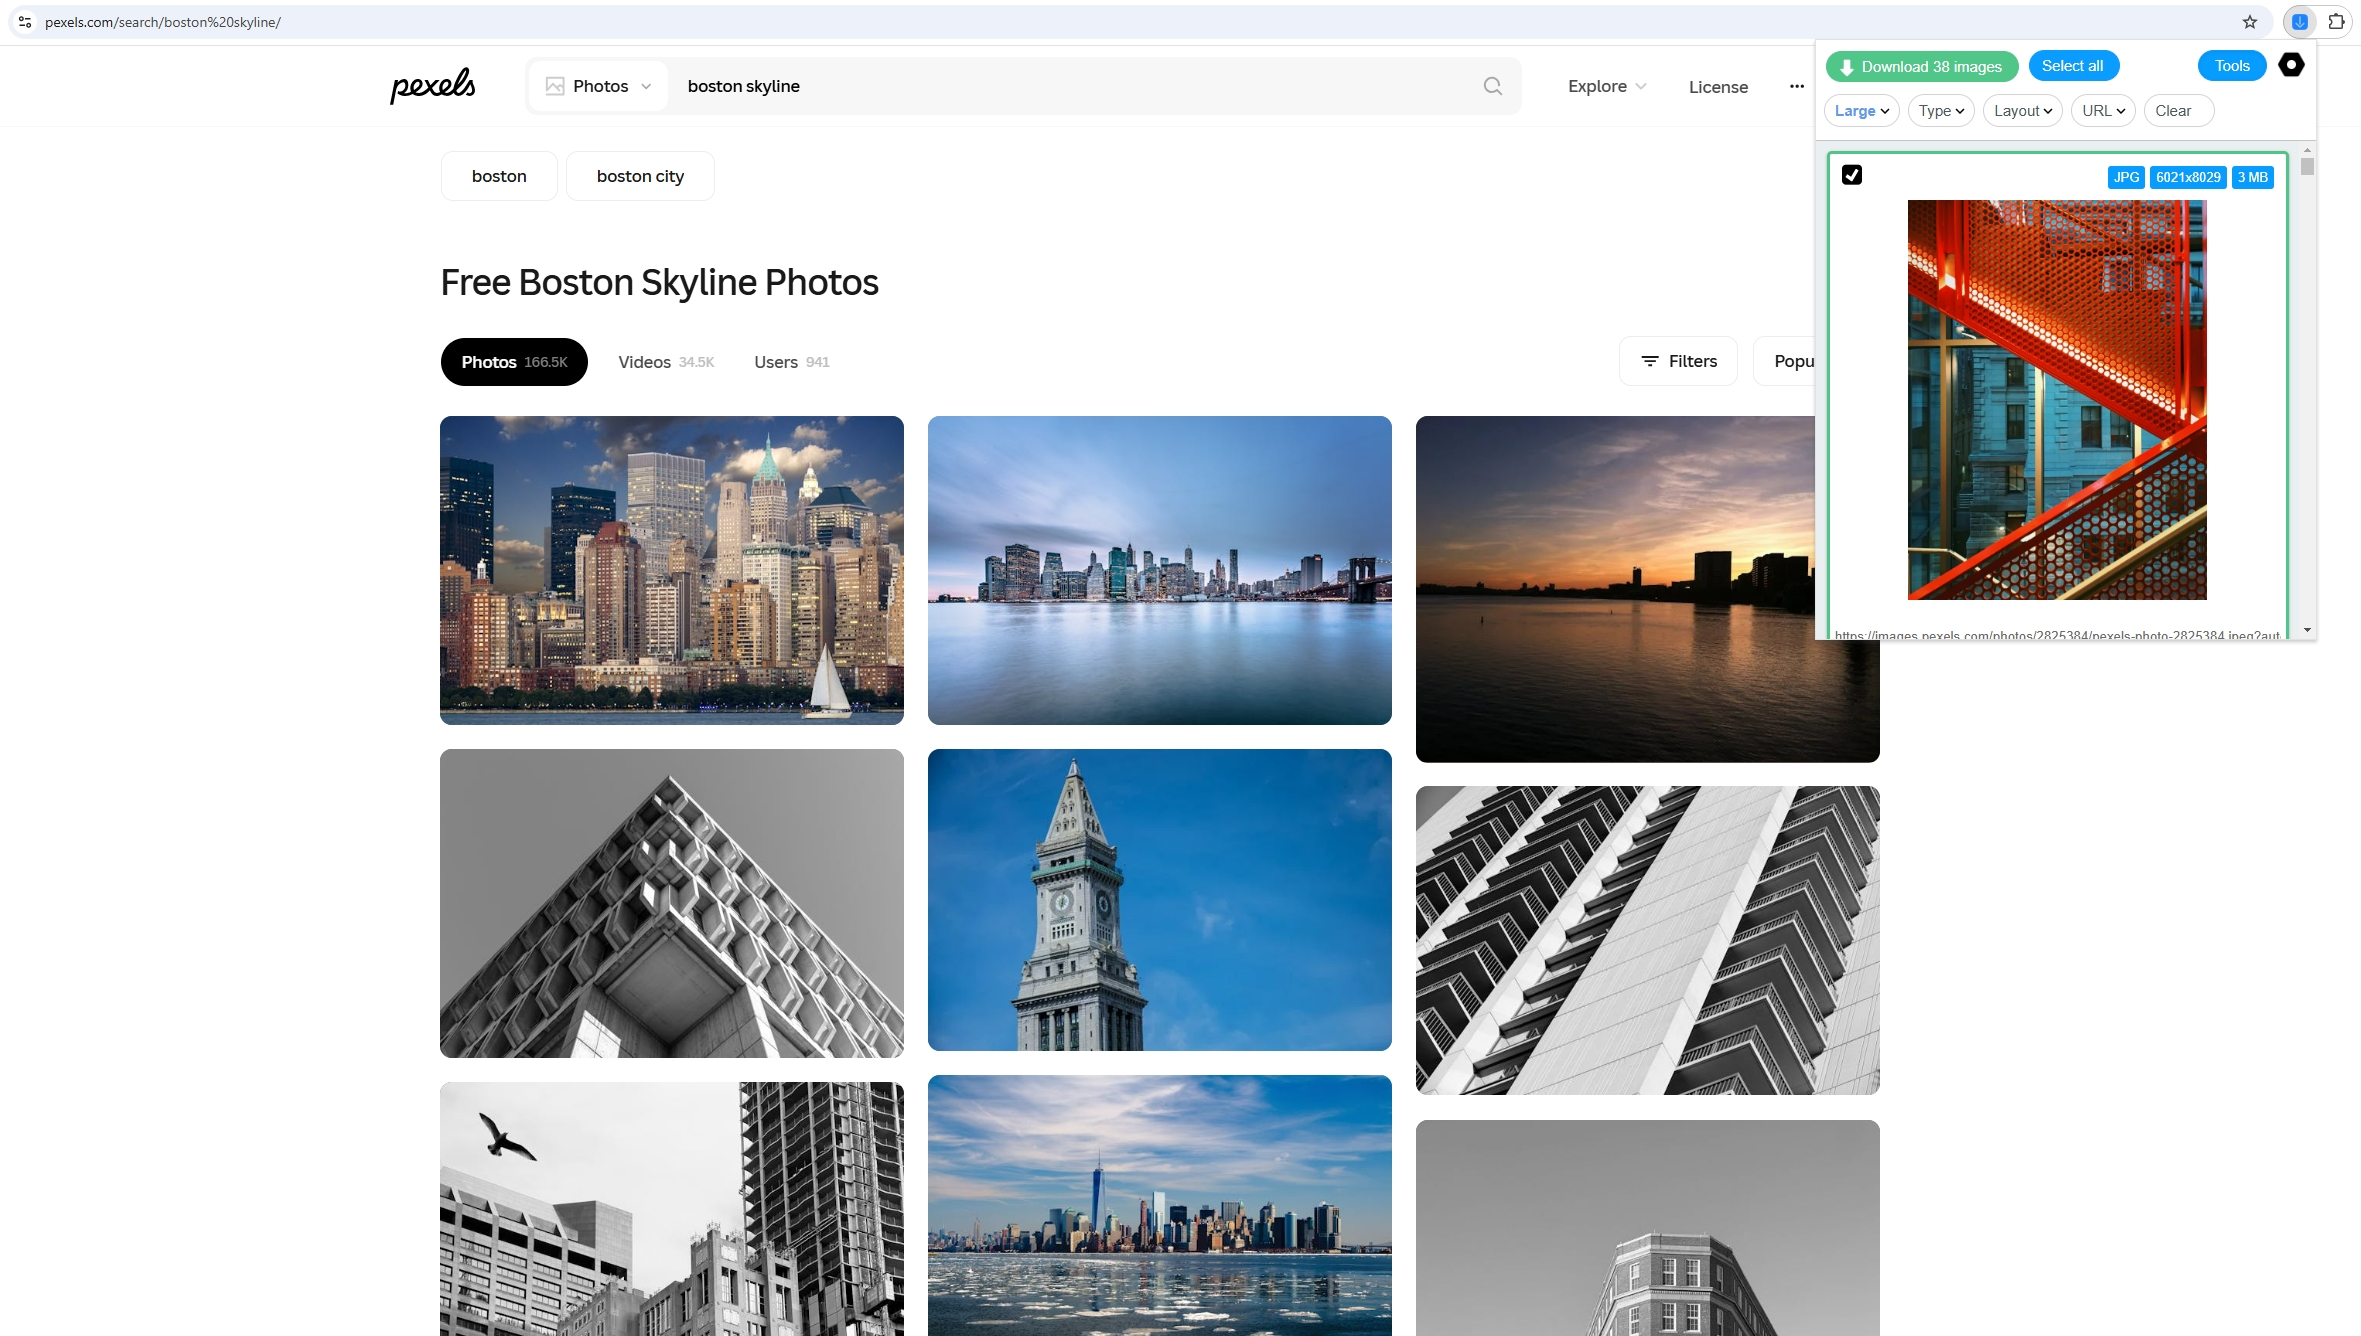Click the Pexels logo
This screenshot has width=2361, height=1336.
click(433, 86)
